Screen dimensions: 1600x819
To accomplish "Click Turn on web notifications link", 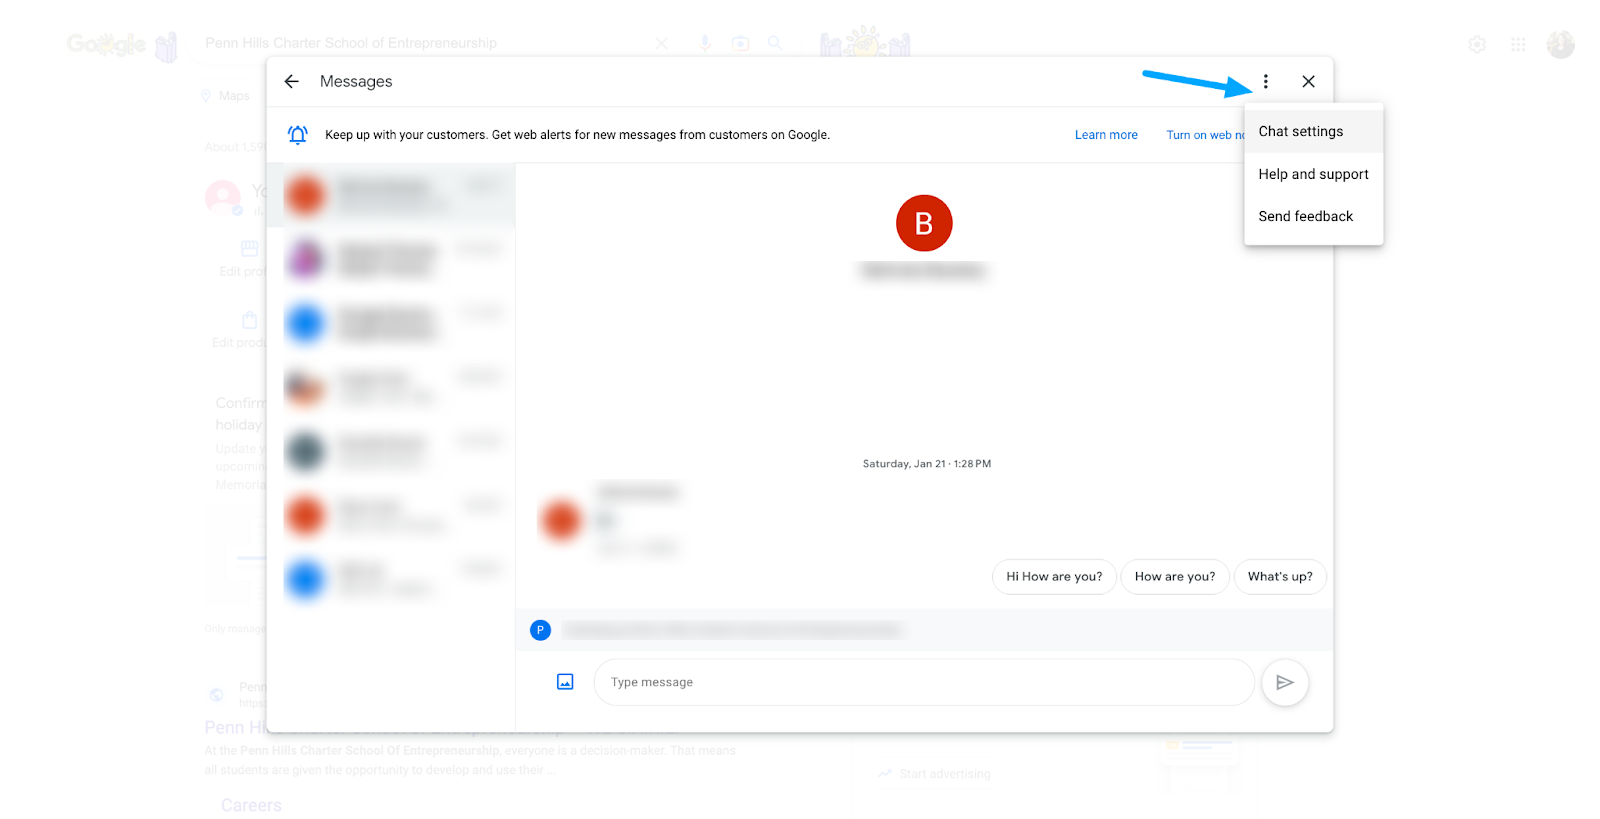I will [x=1205, y=135].
